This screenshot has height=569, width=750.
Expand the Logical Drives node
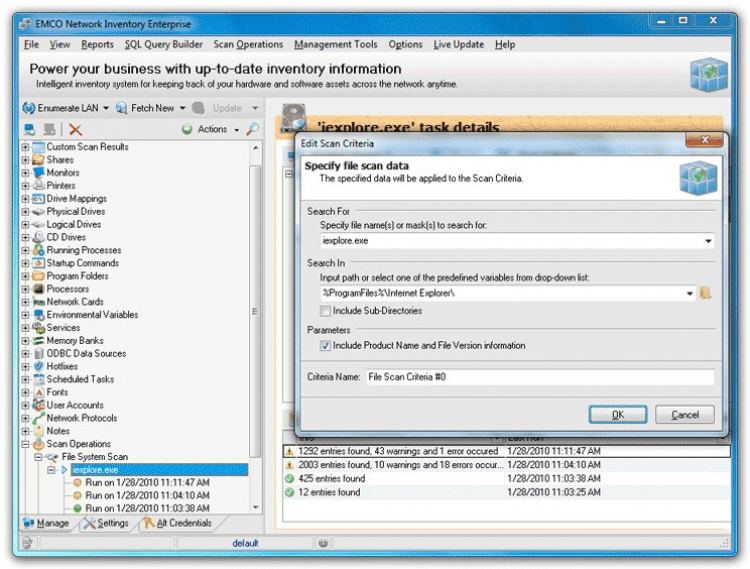point(25,224)
